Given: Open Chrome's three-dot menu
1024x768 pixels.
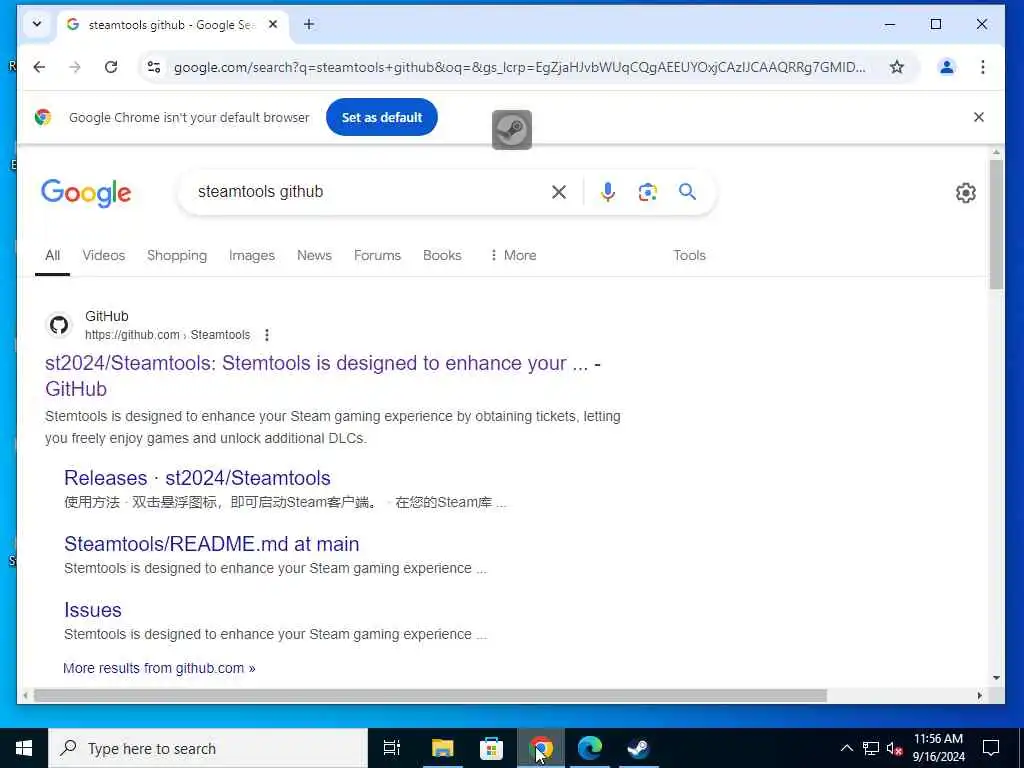Looking at the screenshot, I should (982, 67).
